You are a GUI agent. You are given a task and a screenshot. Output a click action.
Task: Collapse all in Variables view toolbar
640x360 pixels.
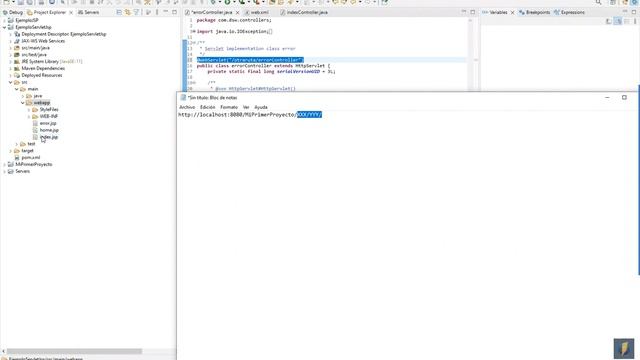(627, 21)
